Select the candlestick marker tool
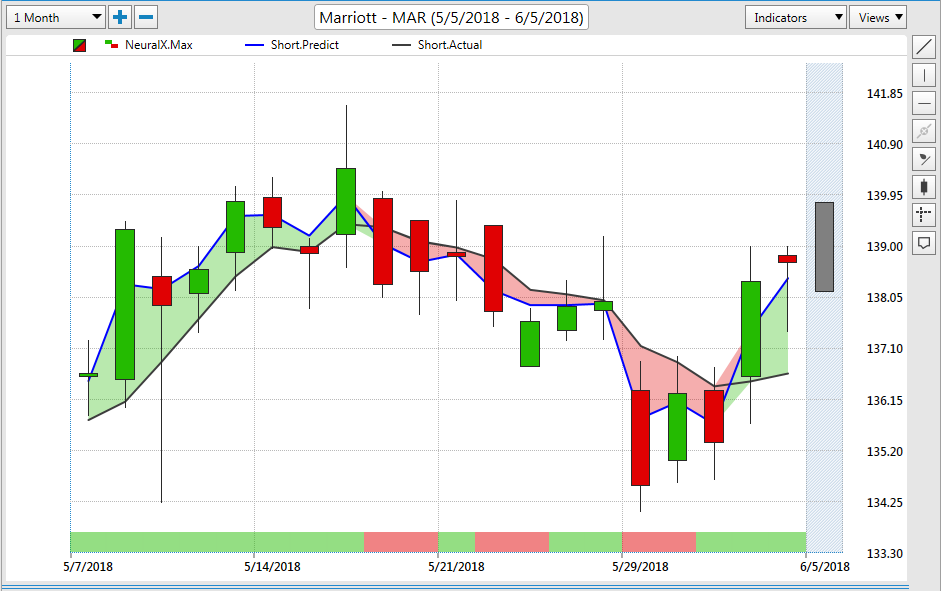 point(923,186)
